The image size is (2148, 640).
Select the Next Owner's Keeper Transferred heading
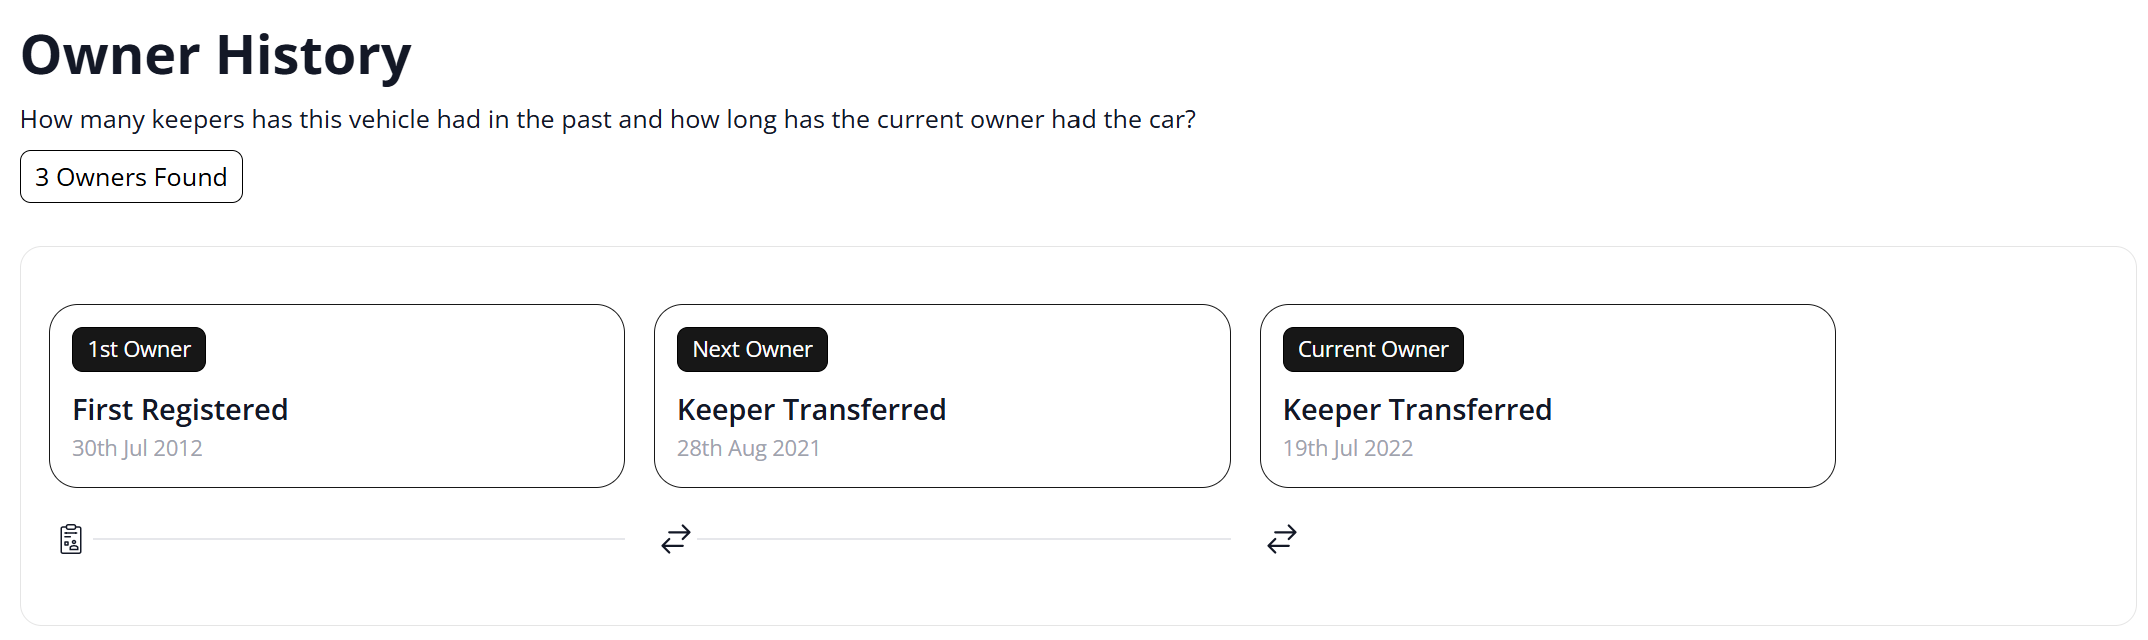pyautogui.click(x=811, y=410)
